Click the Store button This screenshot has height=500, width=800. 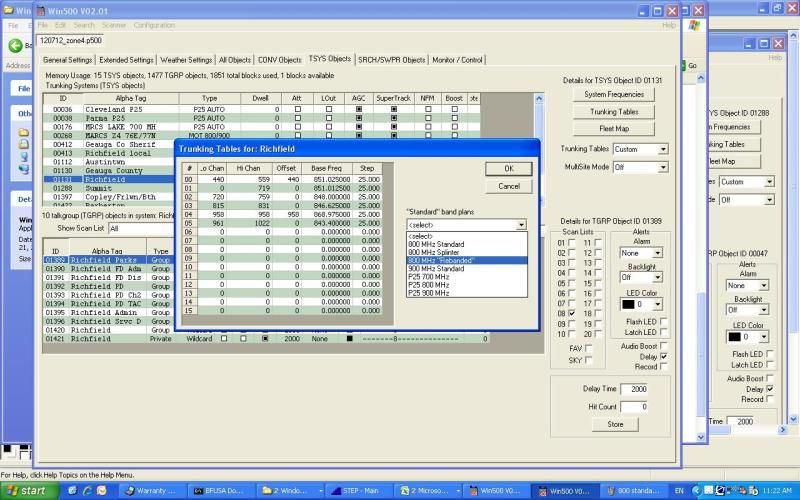pyautogui.click(x=615, y=424)
